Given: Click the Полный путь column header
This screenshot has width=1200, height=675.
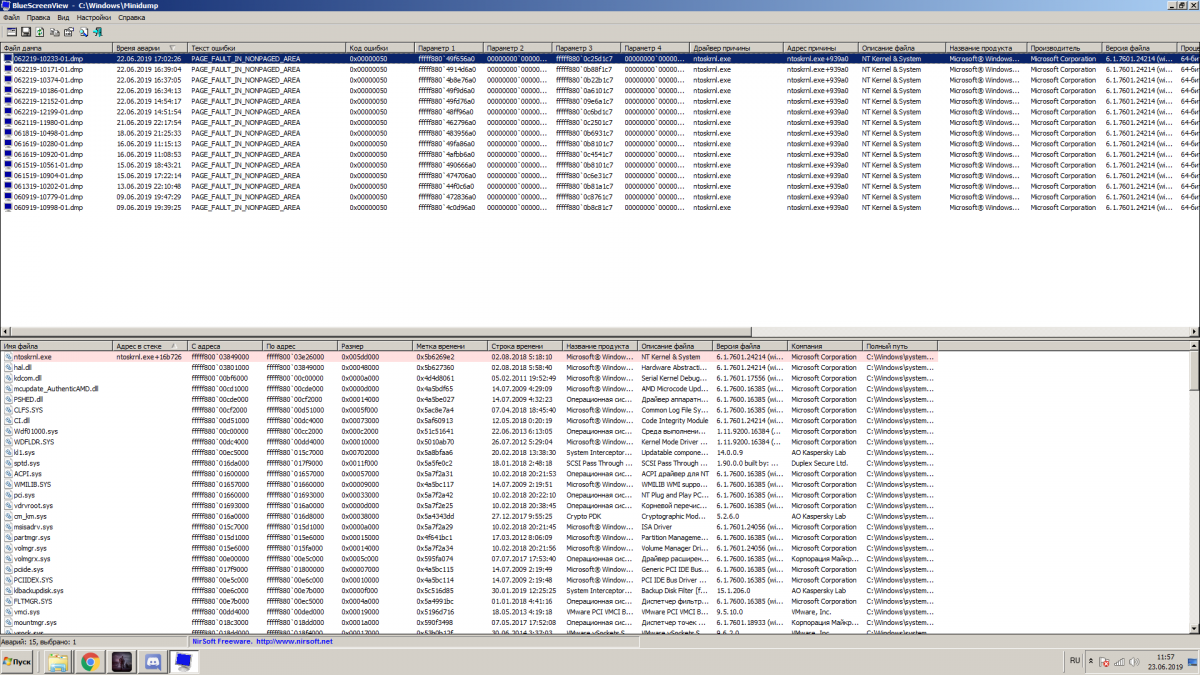Looking at the screenshot, I should [x=901, y=346].
